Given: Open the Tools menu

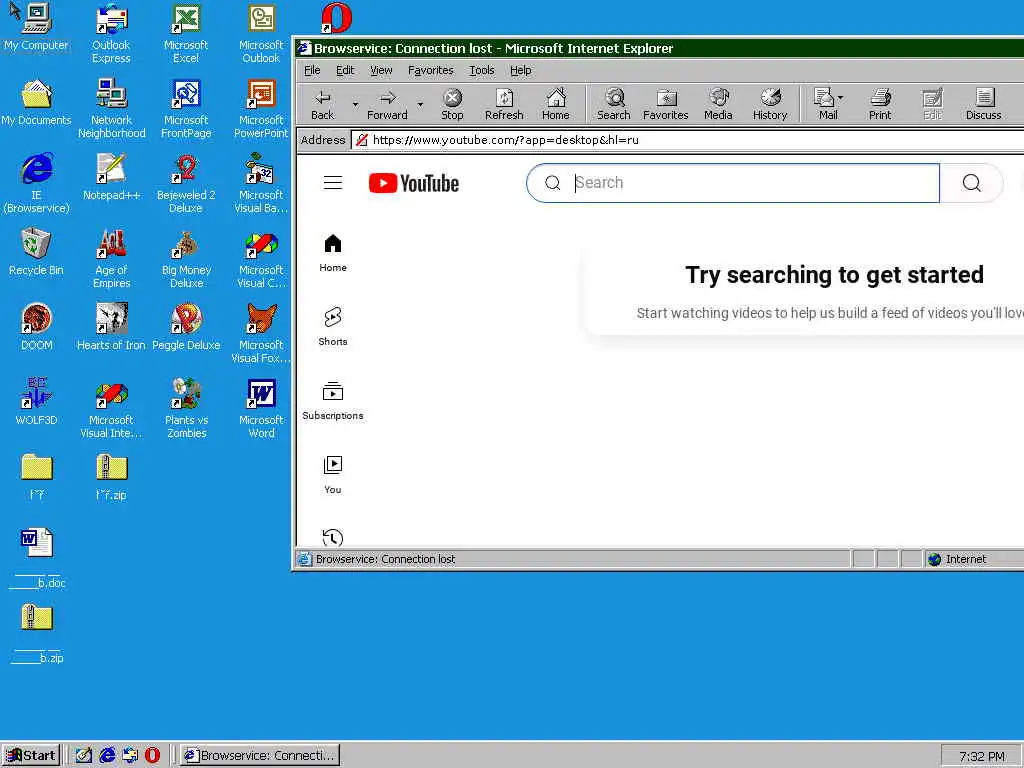Looking at the screenshot, I should tap(482, 70).
